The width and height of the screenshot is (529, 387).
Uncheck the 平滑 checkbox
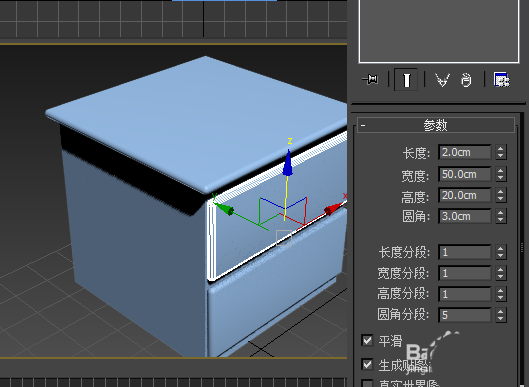pyautogui.click(x=367, y=340)
